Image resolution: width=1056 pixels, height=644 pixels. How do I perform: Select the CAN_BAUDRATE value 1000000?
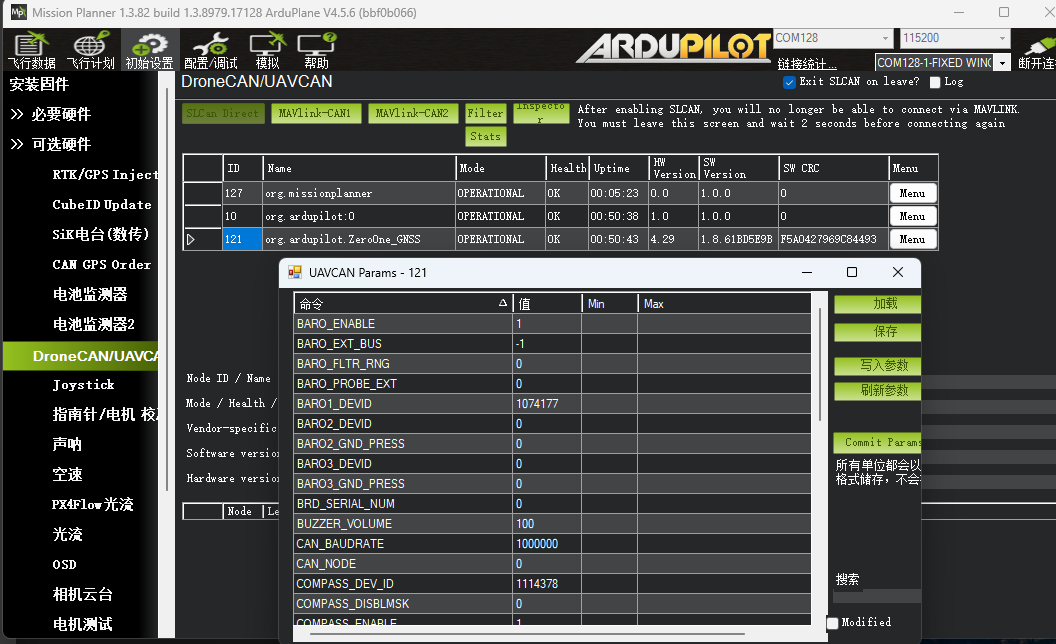click(547, 544)
